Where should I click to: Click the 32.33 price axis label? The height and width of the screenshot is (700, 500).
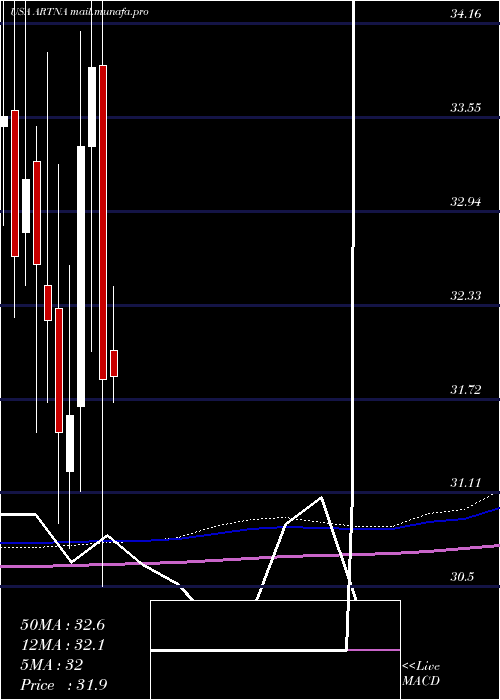coord(465,296)
